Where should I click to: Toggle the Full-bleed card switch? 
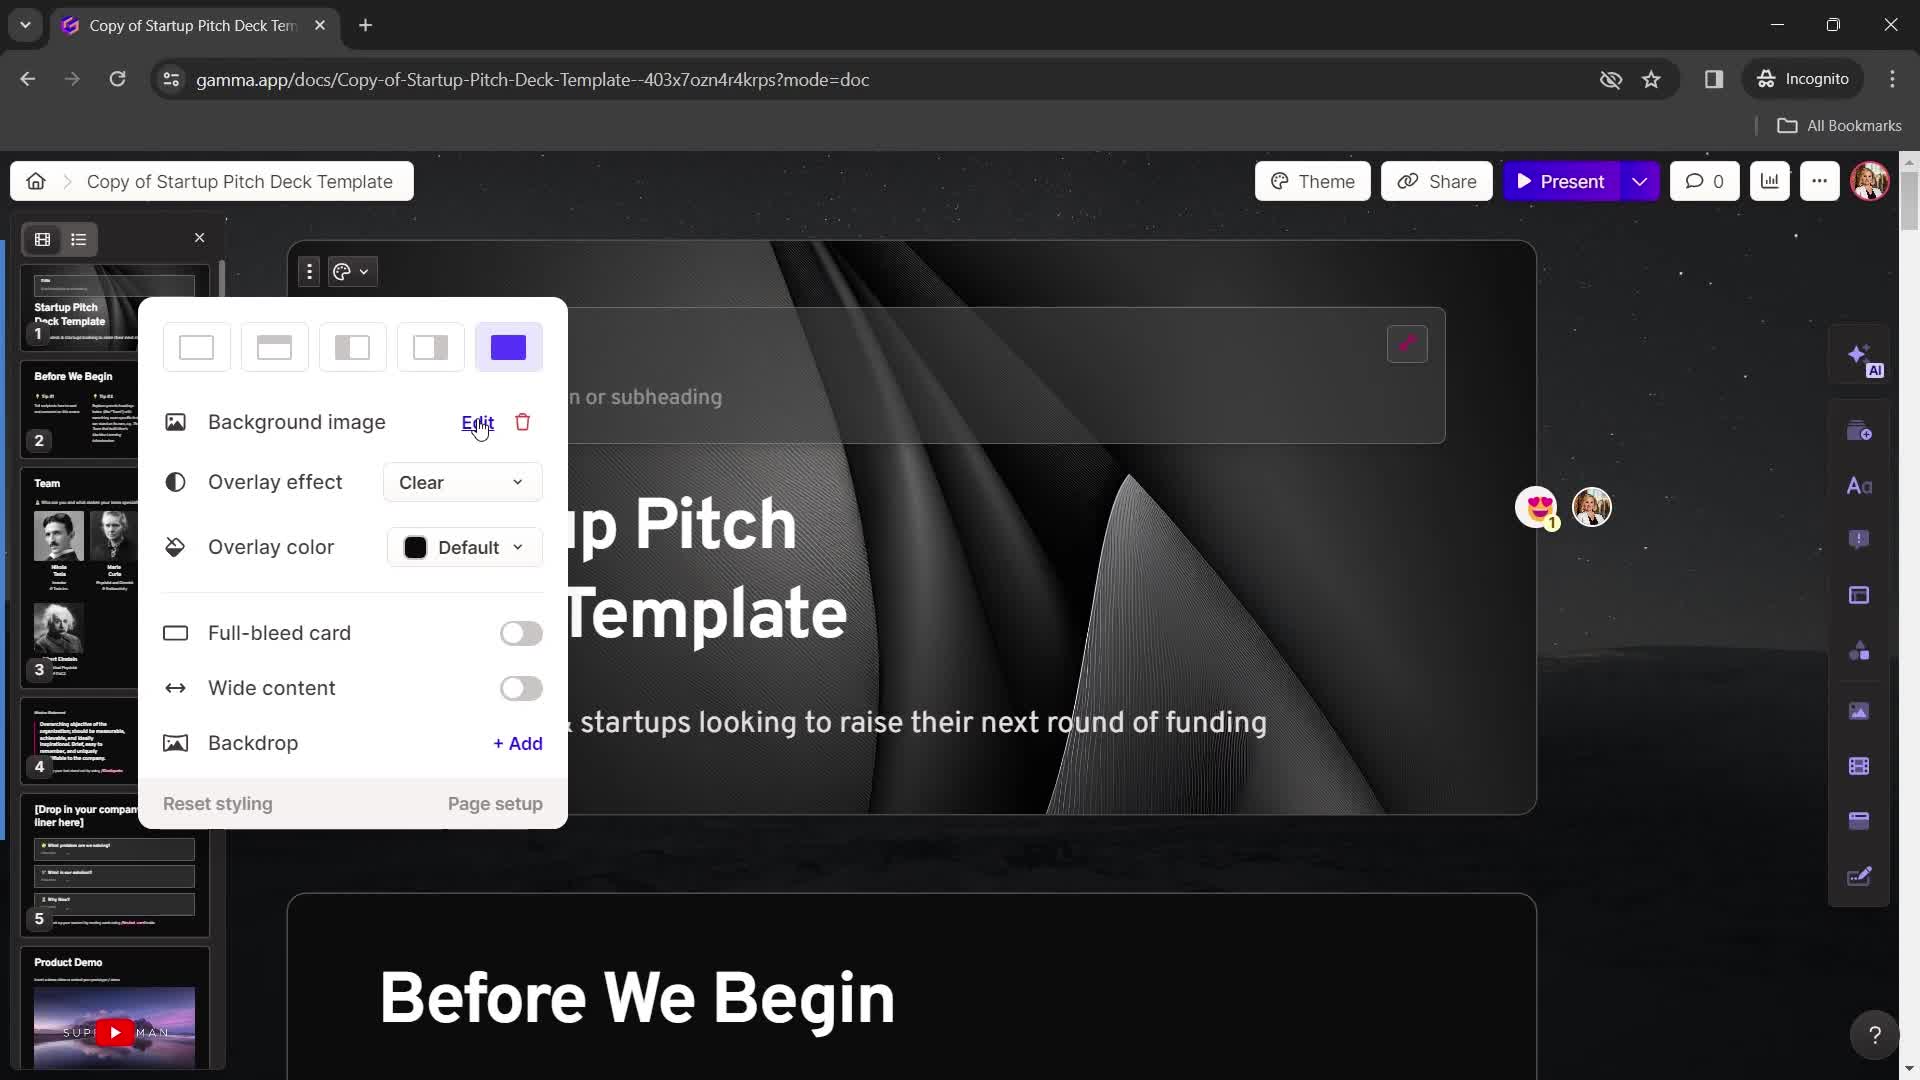521,633
